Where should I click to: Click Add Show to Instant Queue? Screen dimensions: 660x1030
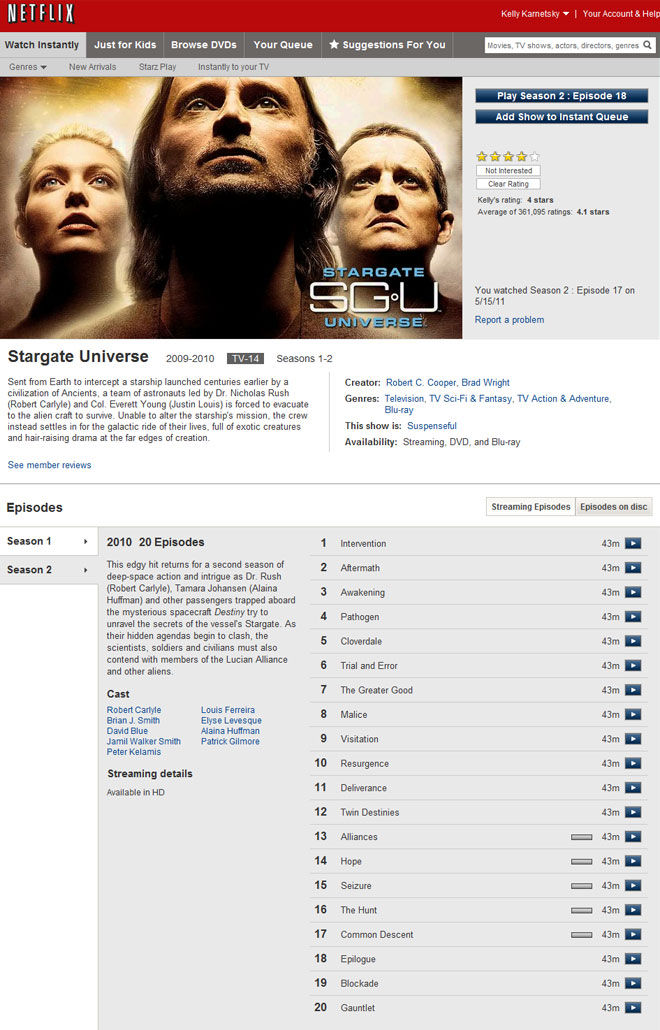tap(561, 116)
